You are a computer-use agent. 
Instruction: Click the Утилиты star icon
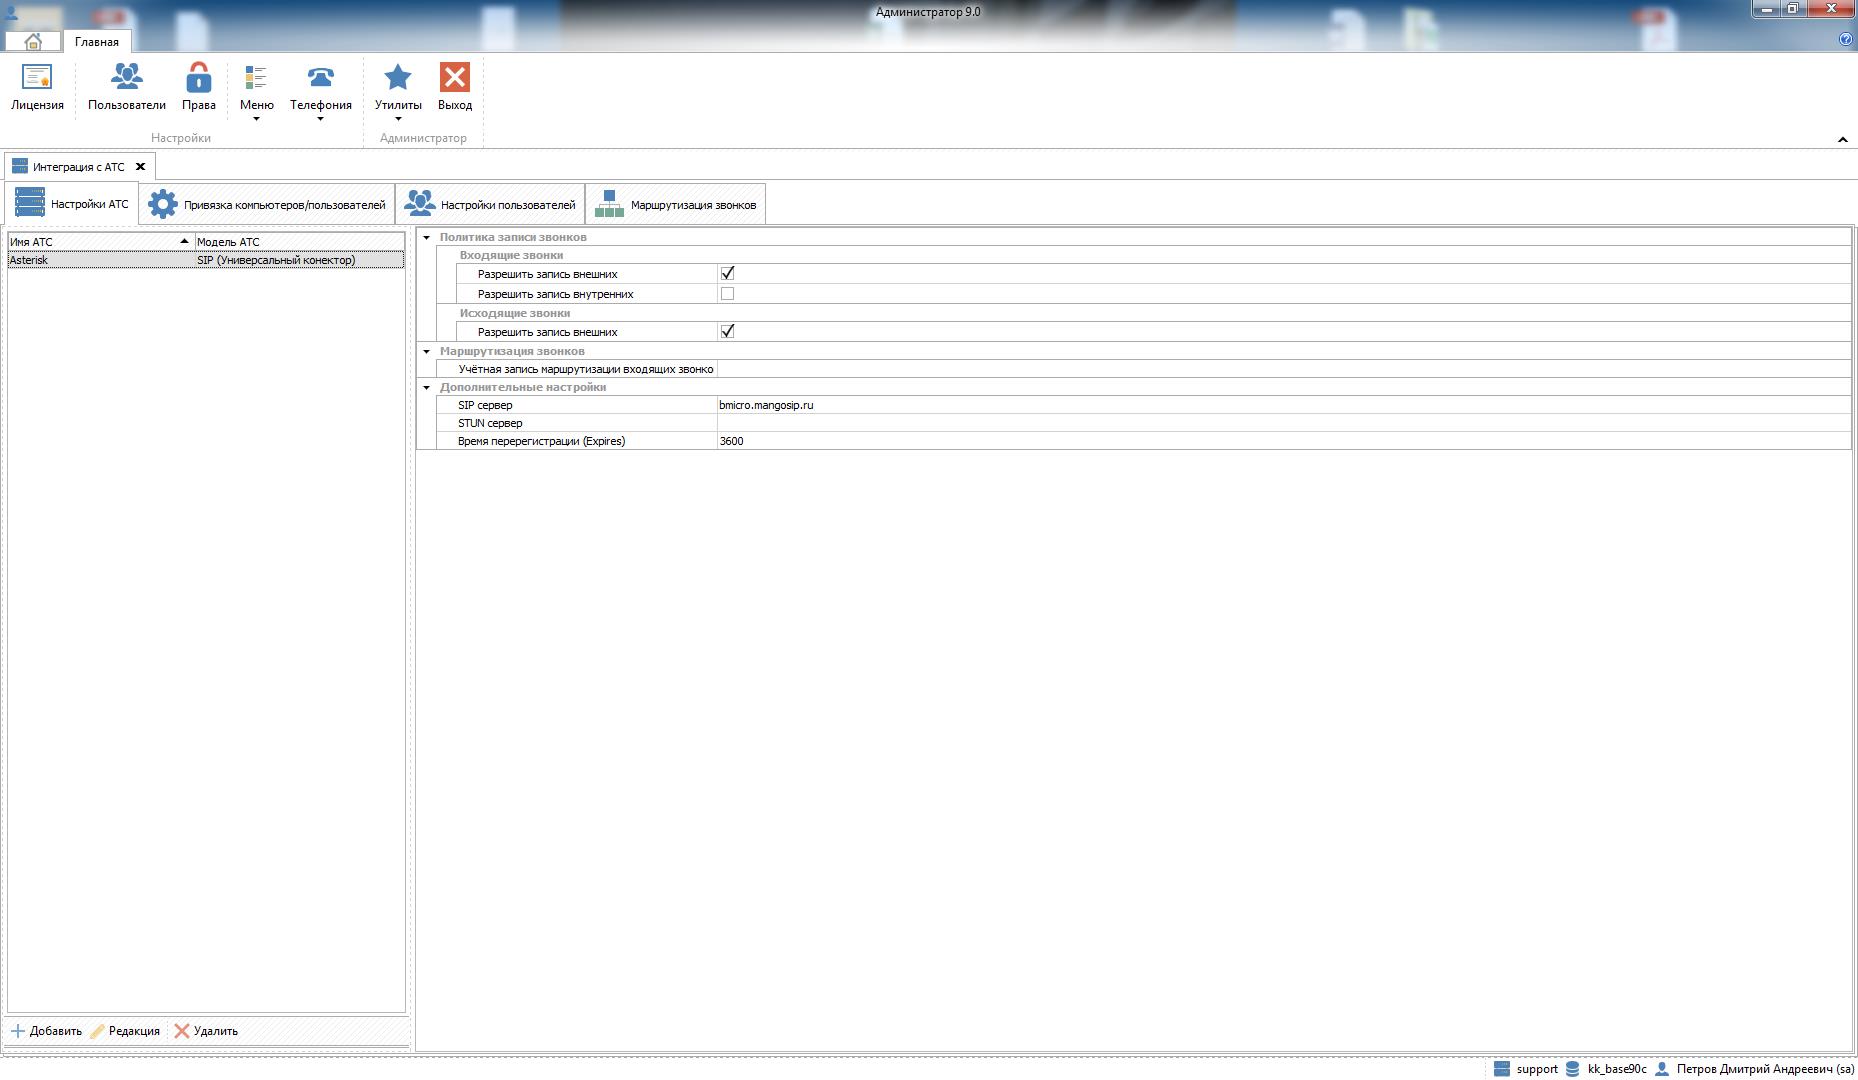(398, 78)
